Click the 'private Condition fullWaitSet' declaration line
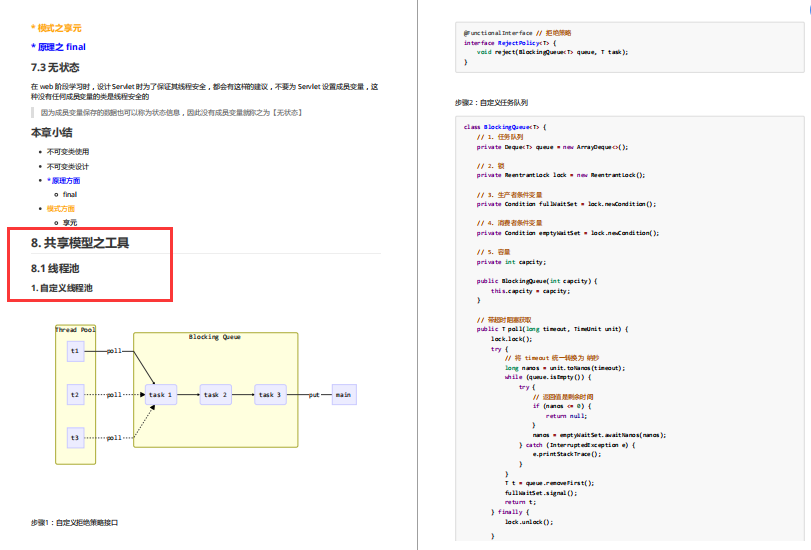The image size is (811, 550). 566,204
